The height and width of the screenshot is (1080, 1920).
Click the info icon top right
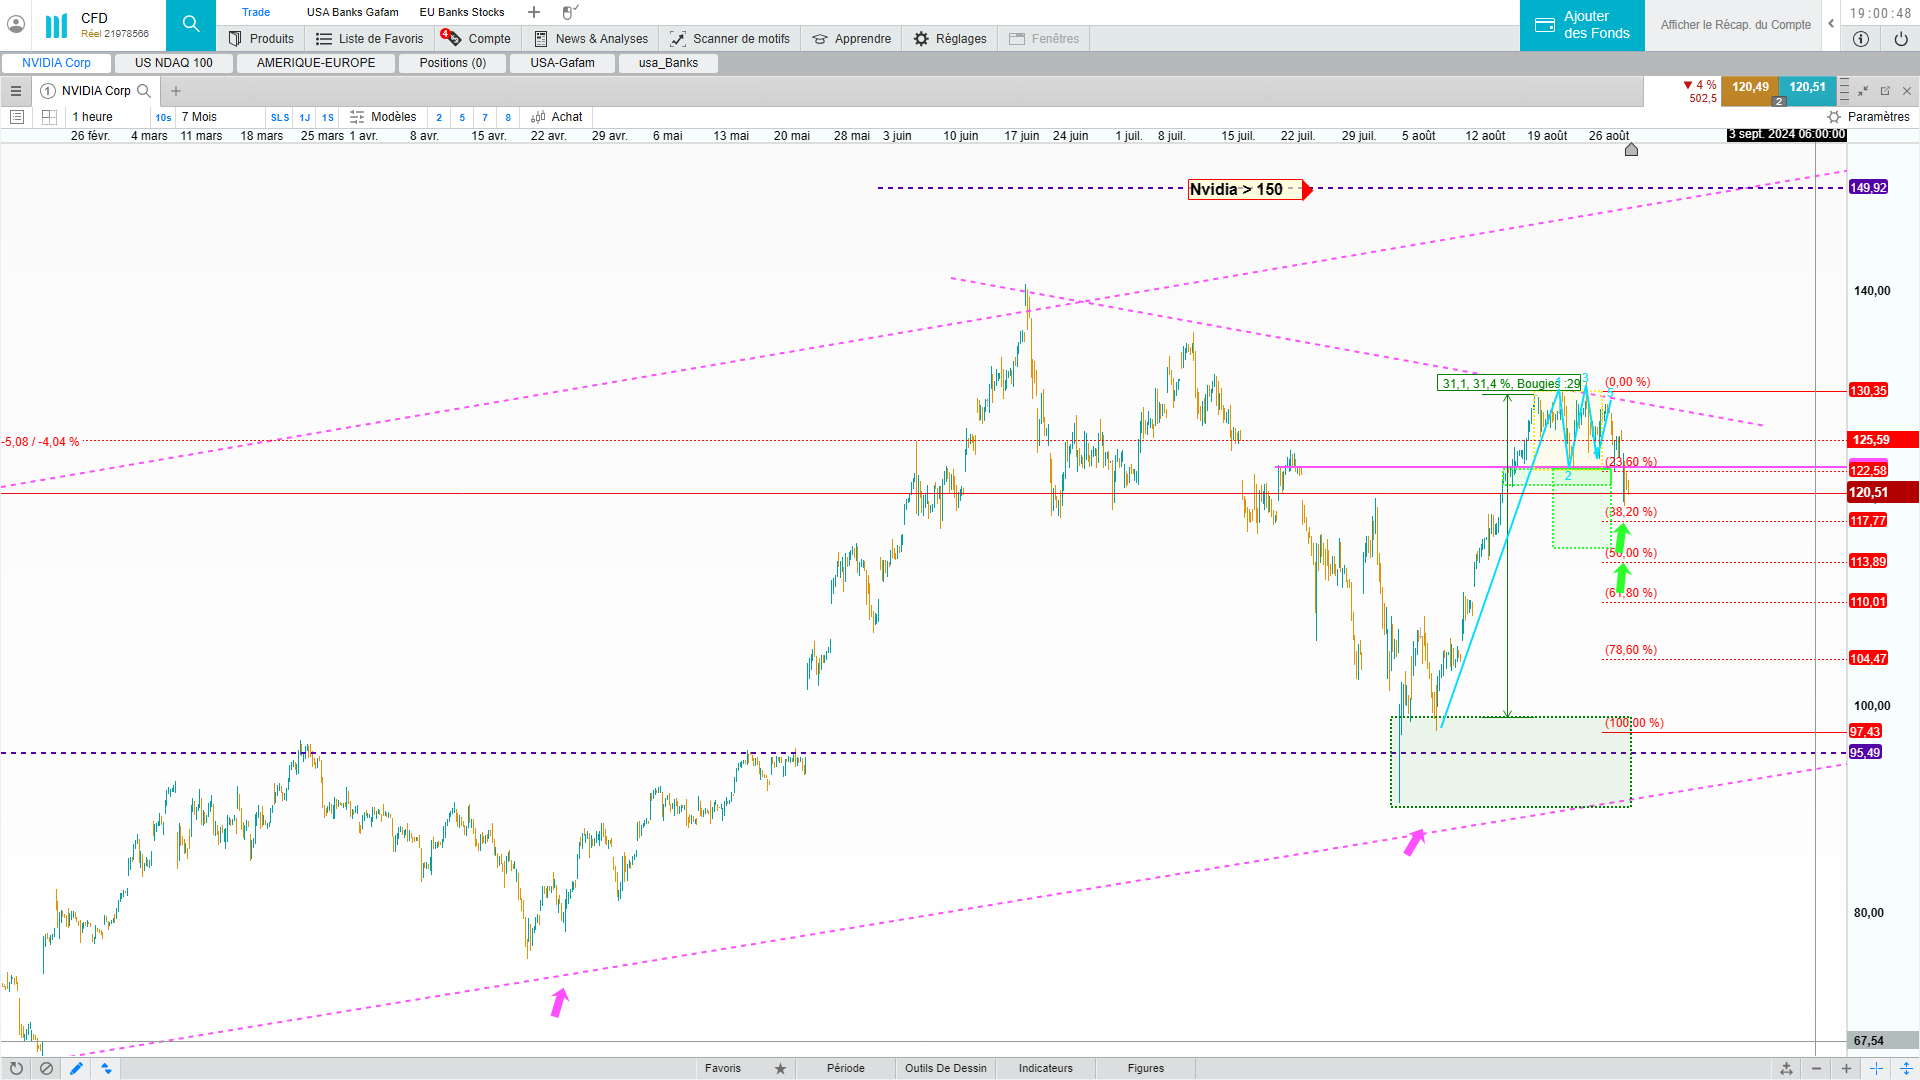click(x=1860, y=39)
